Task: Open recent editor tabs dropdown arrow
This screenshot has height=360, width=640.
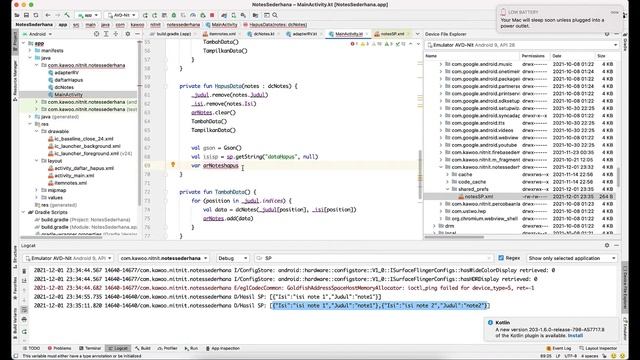Action: click(x=418, y=34)
